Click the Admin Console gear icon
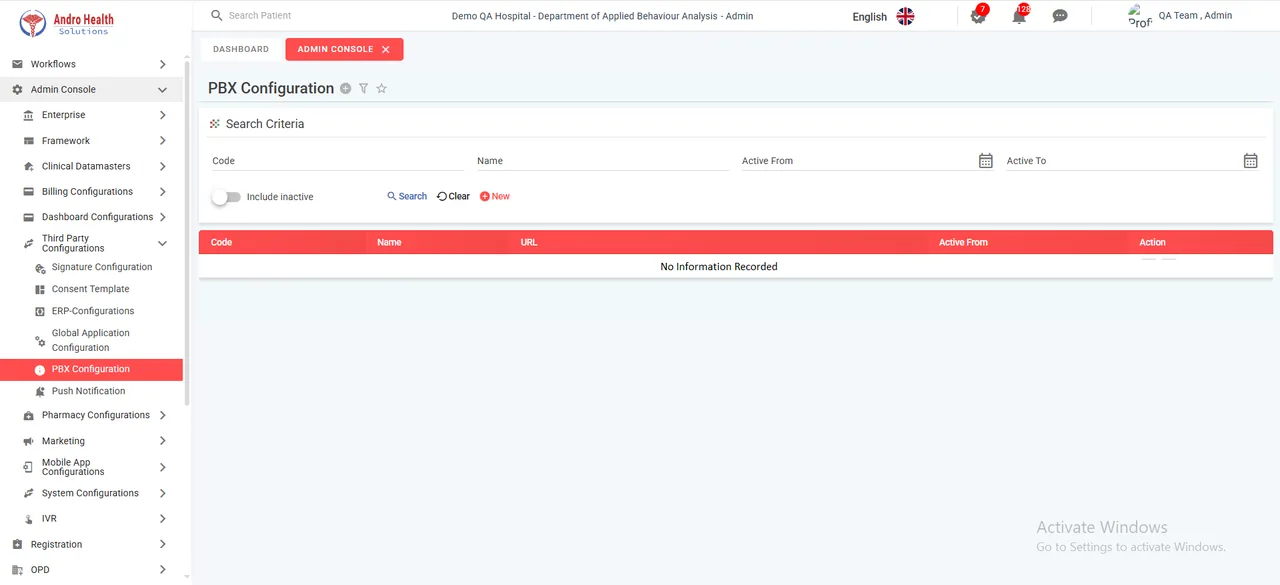The width and height of the screenshot is (1280, 585). (x=17, y=90)
